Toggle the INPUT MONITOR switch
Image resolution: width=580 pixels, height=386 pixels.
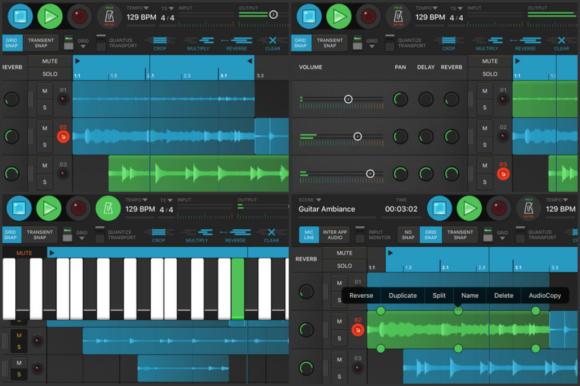pyautogui.click(x=360, y=234)
